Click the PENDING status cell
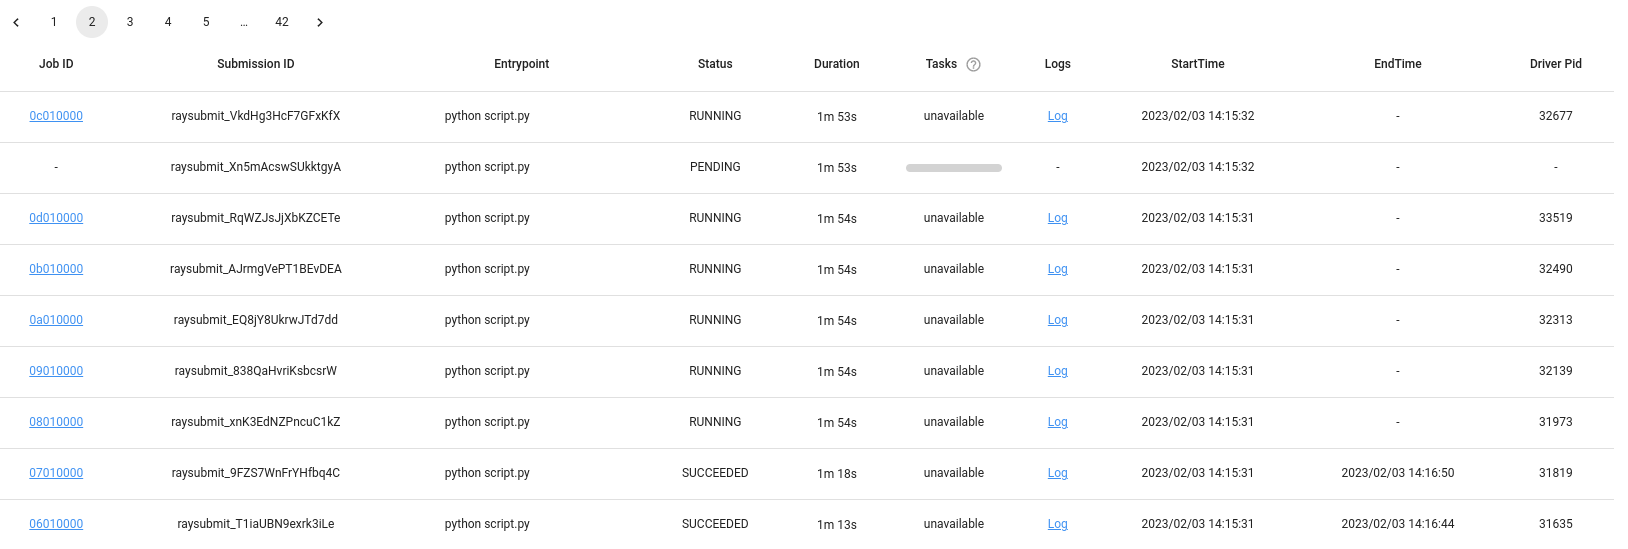Image resolution: width=1628 pixels, height=549 pixels. pyautogui.click(x=715, y=167)
